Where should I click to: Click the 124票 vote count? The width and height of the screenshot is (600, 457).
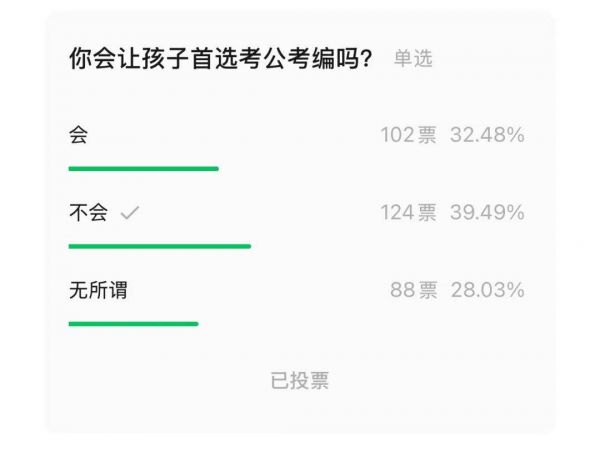408,213
